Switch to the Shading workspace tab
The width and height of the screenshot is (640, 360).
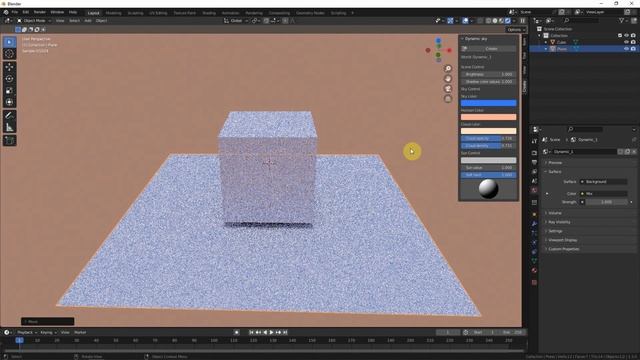point(209,13)
